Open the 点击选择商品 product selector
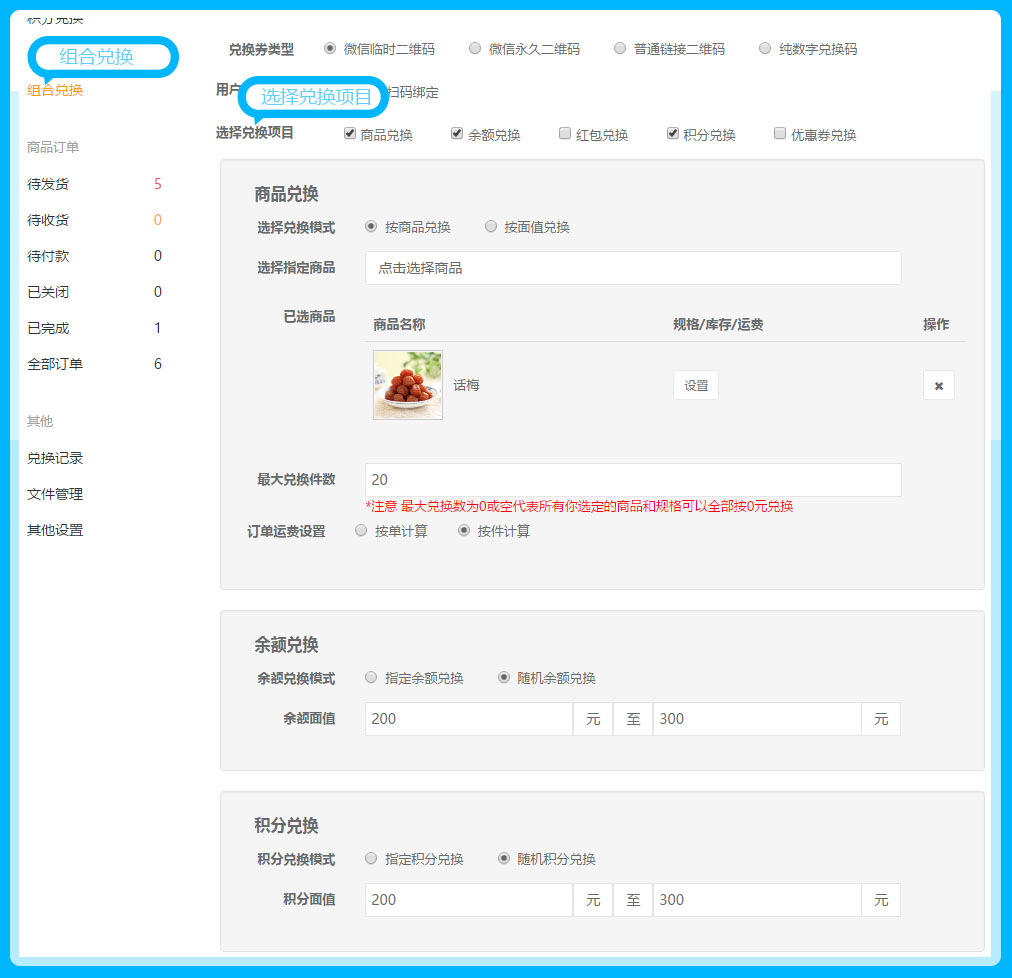 (633, 268)
